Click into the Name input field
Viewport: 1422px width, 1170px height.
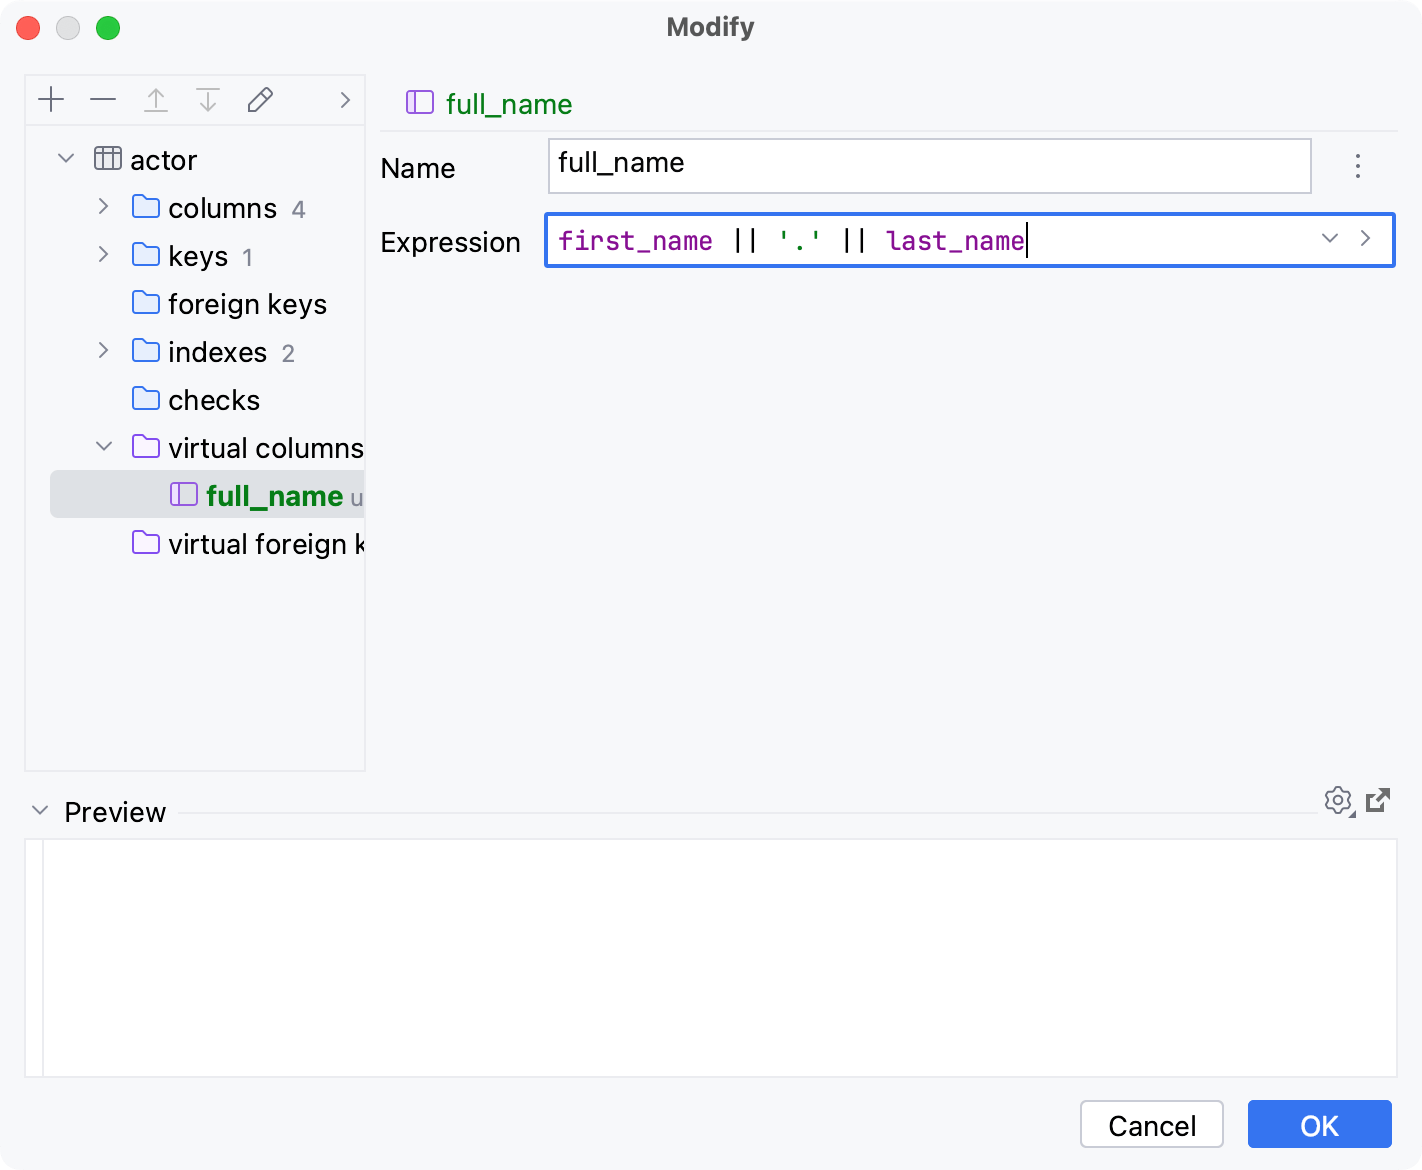(928, 164)
